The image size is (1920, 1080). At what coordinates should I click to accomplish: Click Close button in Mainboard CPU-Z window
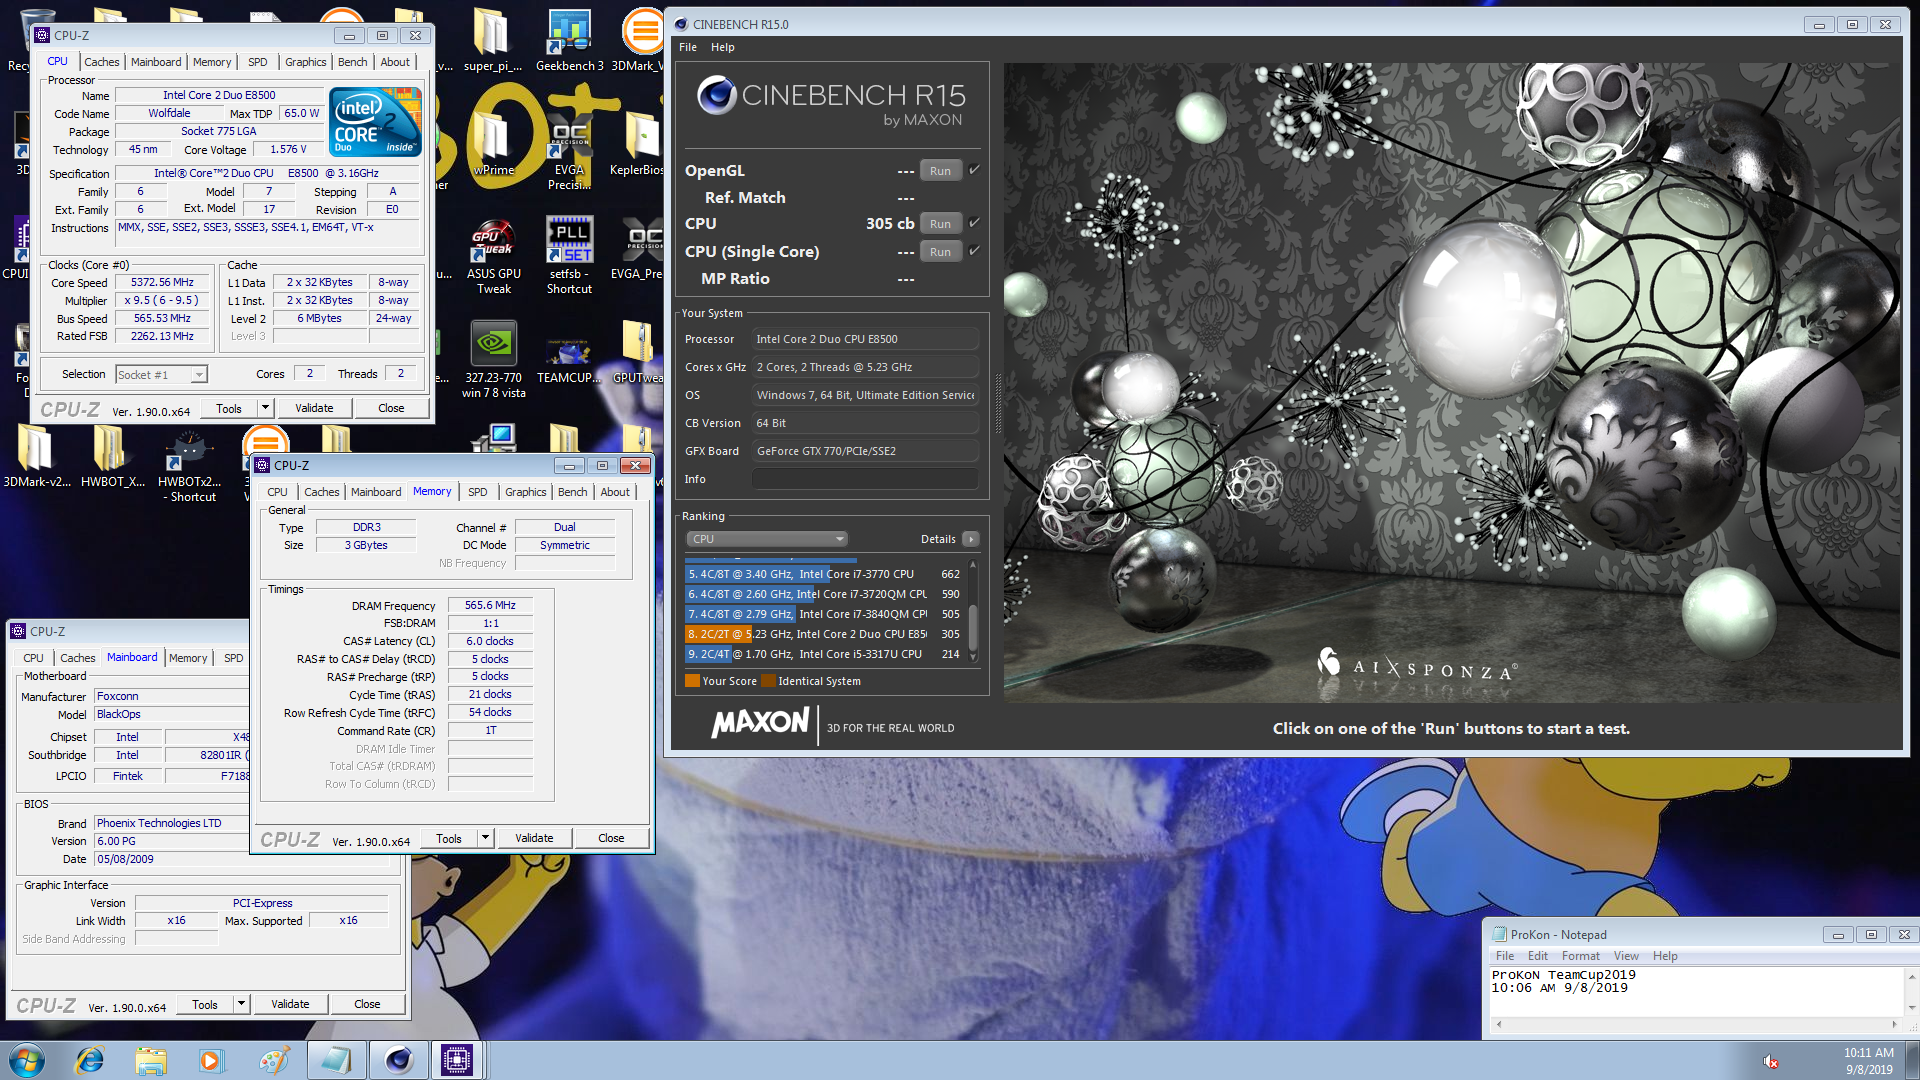[367, 1004]
